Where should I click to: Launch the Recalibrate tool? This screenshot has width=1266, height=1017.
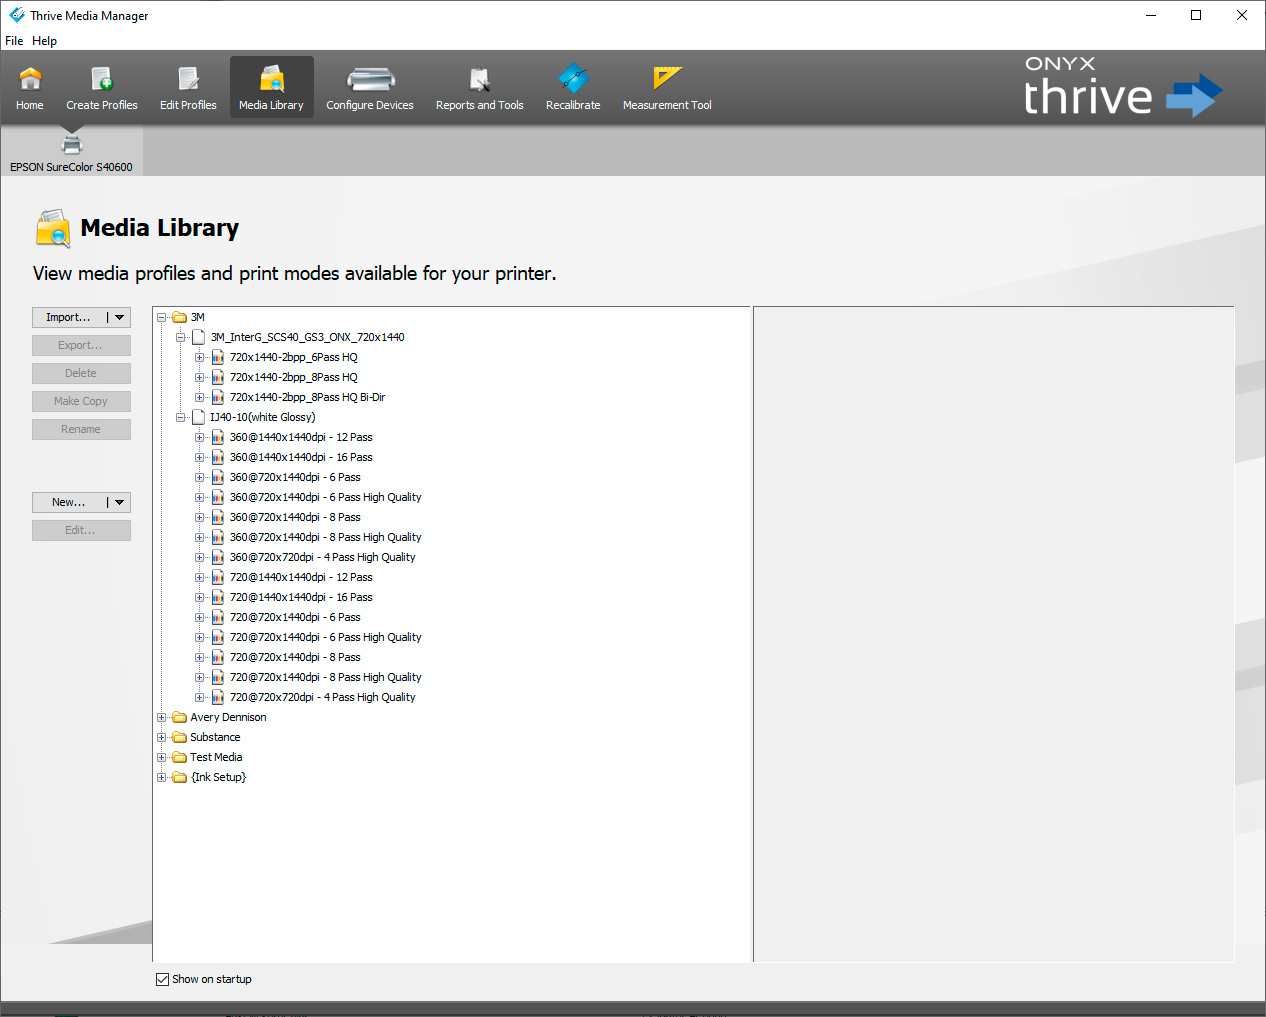pos(573,88)
